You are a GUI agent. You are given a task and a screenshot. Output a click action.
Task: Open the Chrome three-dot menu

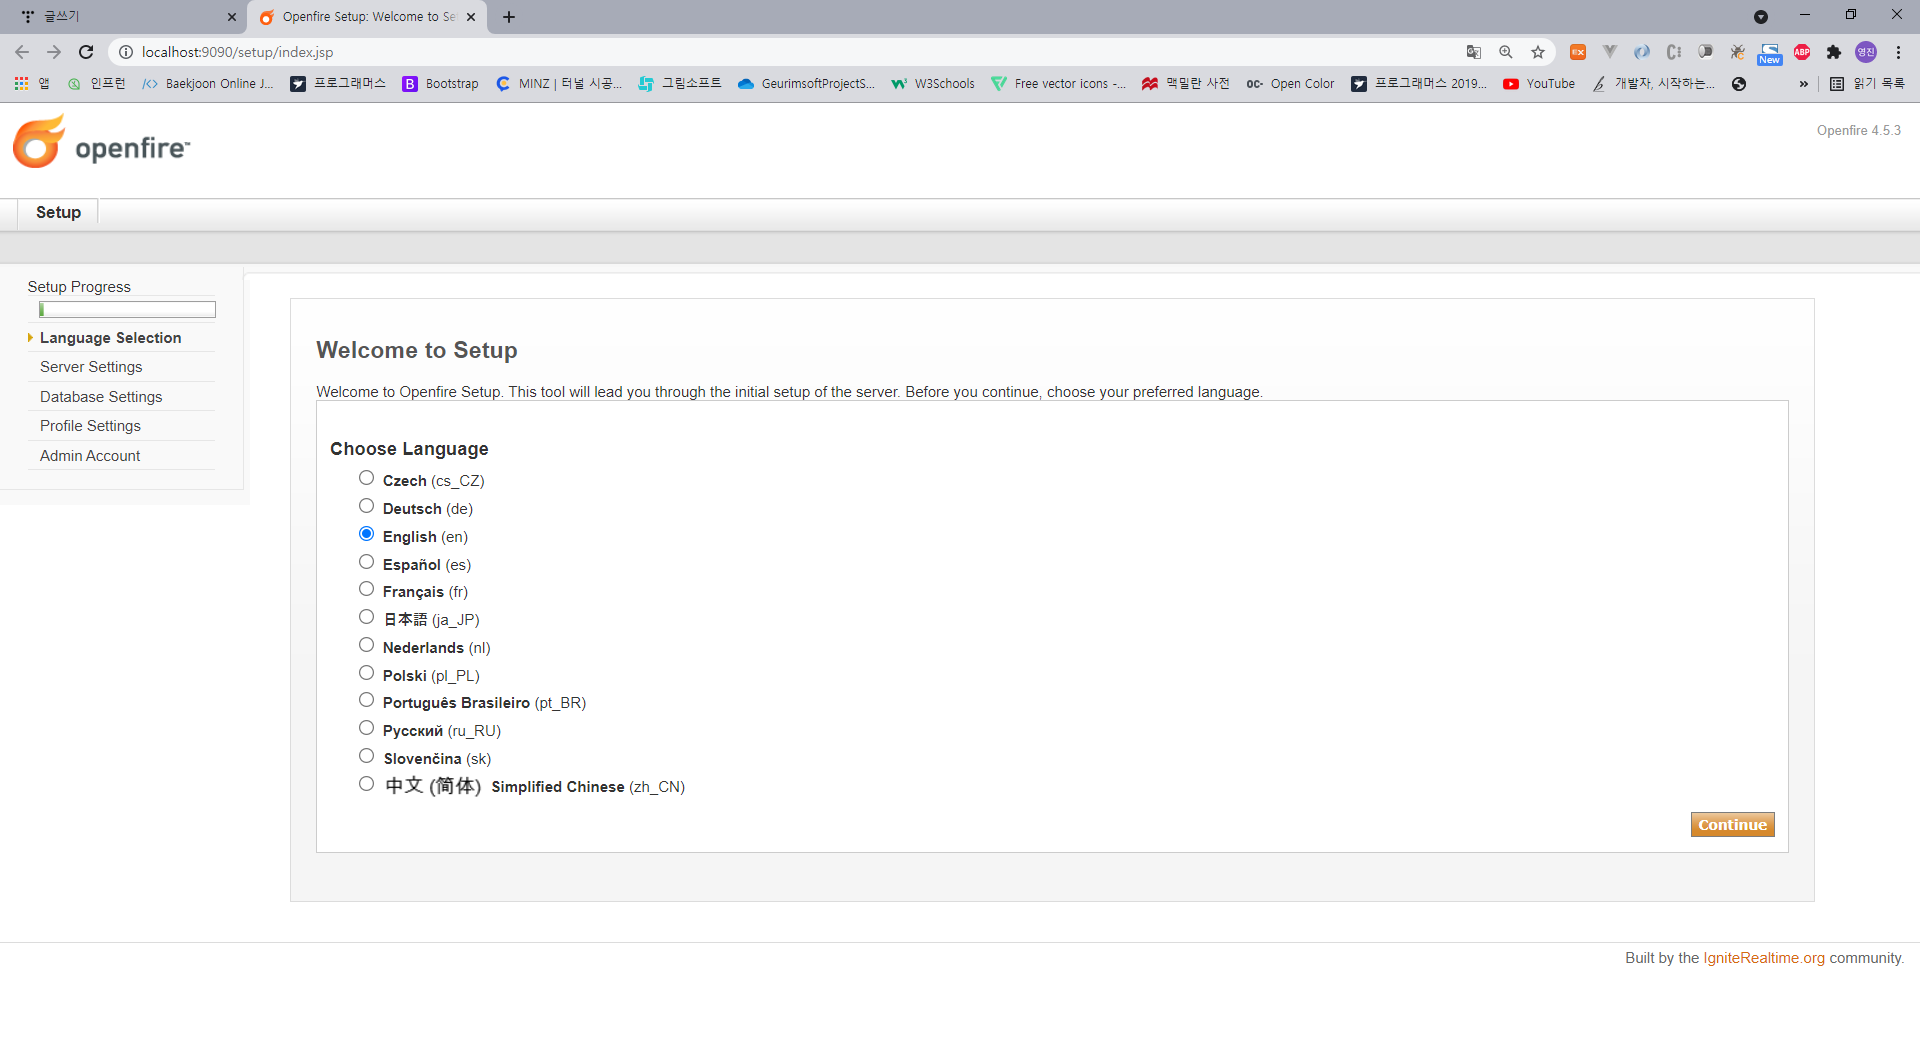(x=1898, y=52)
